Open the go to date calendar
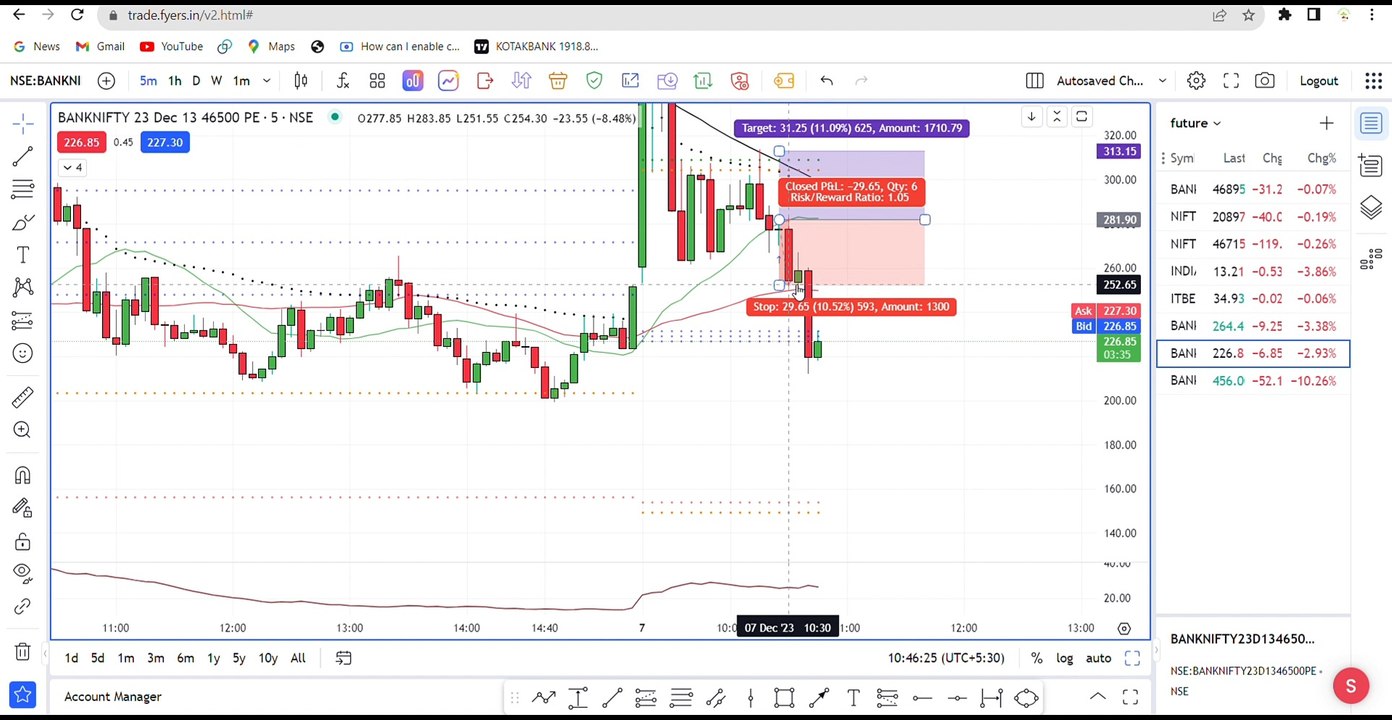The height and width of the screenshot is (720, 1392). click(x=343, y=658)
